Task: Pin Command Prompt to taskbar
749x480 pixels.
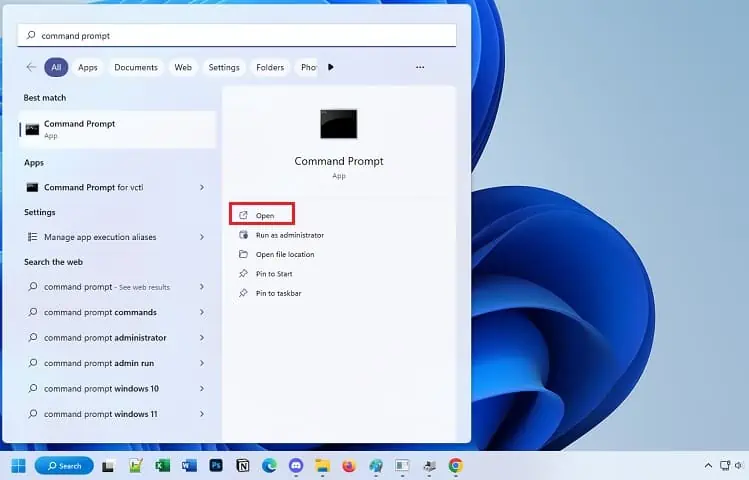Action: click(270, 293)
